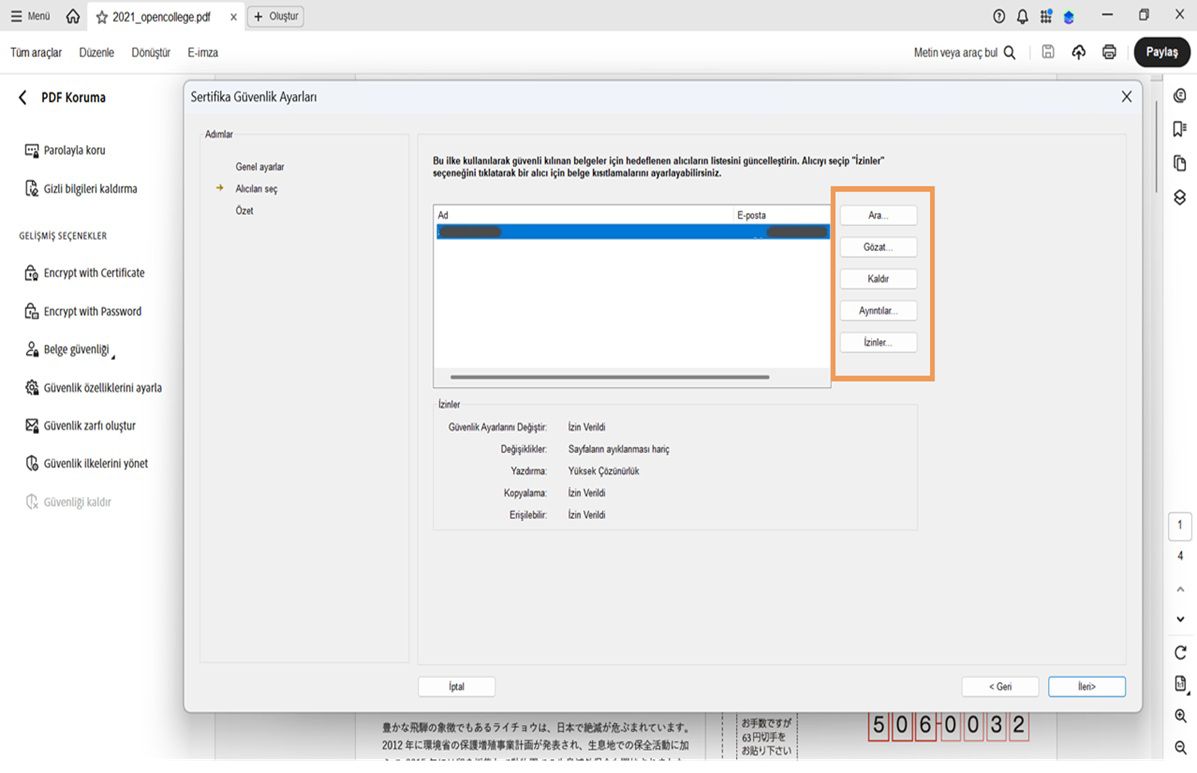This screenshot has width=1197, height=773.
Task: Click the search magnifier icon in toolbar
Action: 1009,53
